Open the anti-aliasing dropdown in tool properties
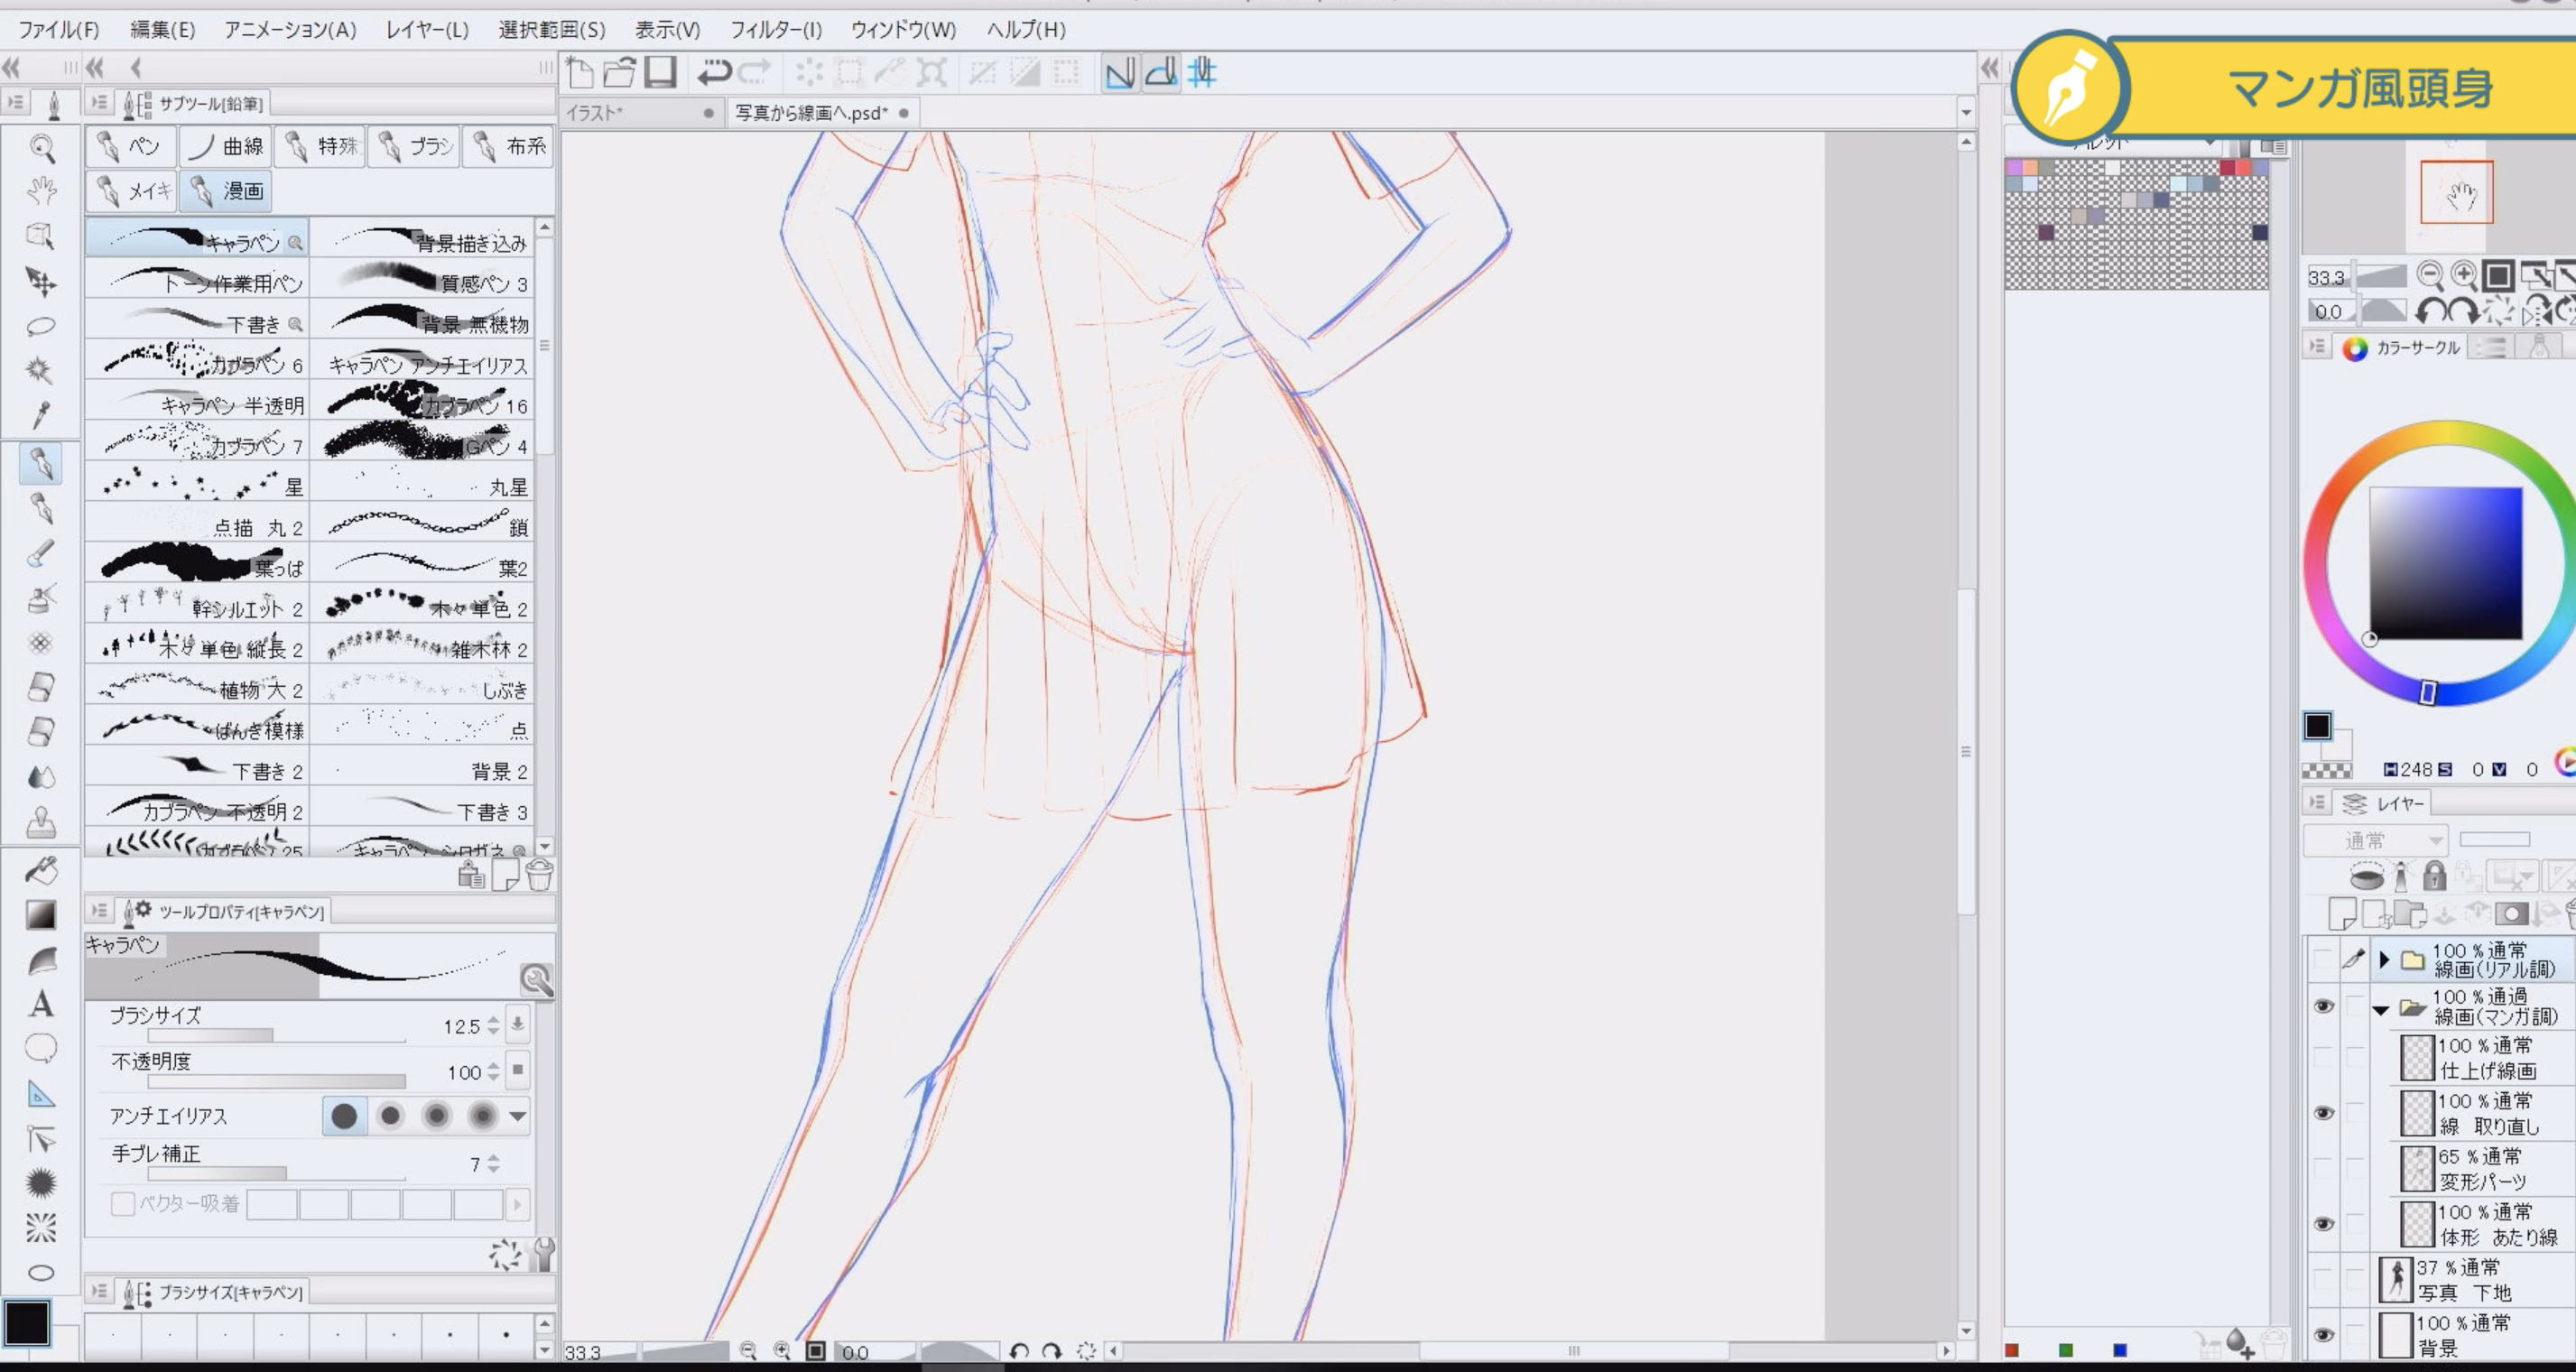The width and height of the screenshot is (2576, 1372). tap(516, 1115)
